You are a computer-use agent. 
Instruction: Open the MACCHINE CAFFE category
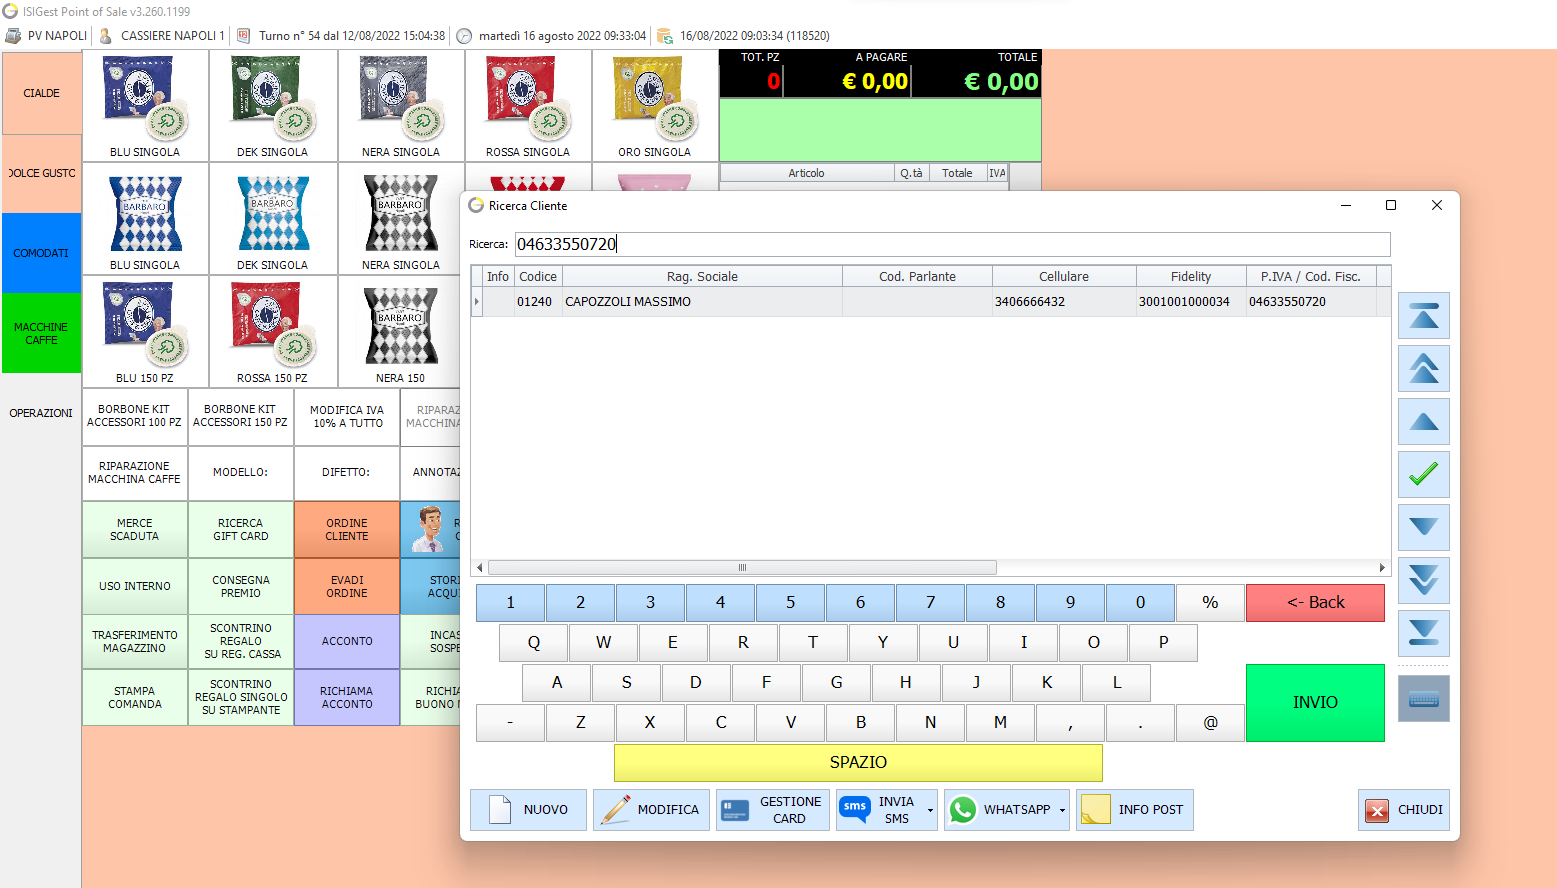click(x=42, y=333)
